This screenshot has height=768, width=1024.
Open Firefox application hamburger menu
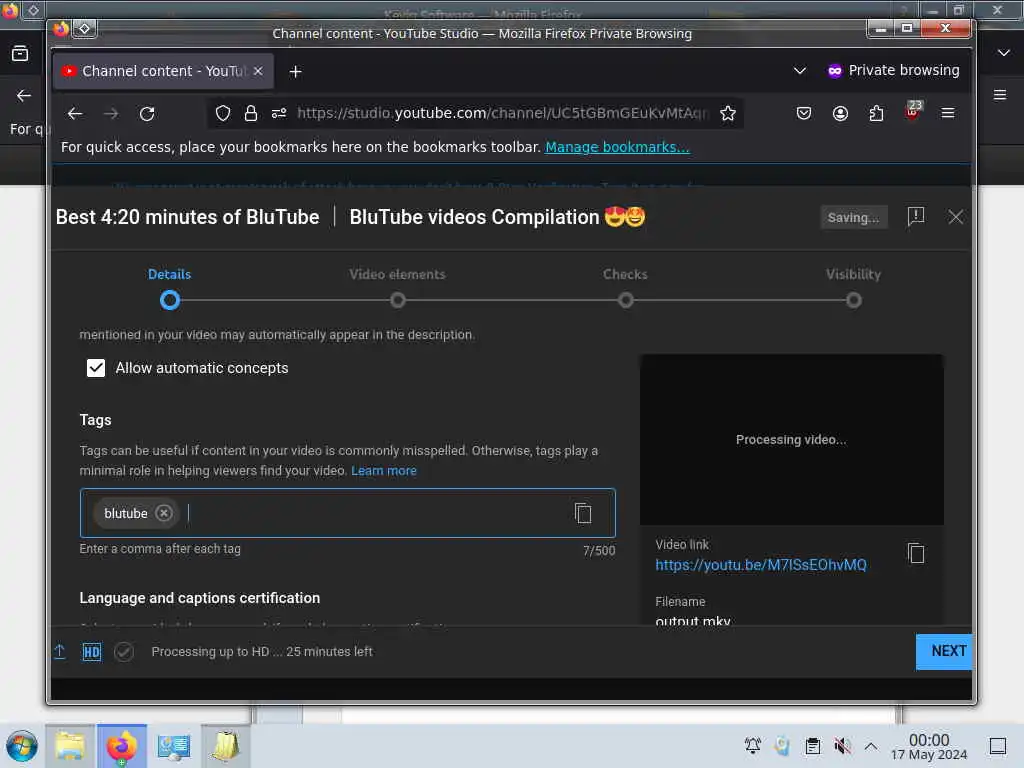pos(948,114)
